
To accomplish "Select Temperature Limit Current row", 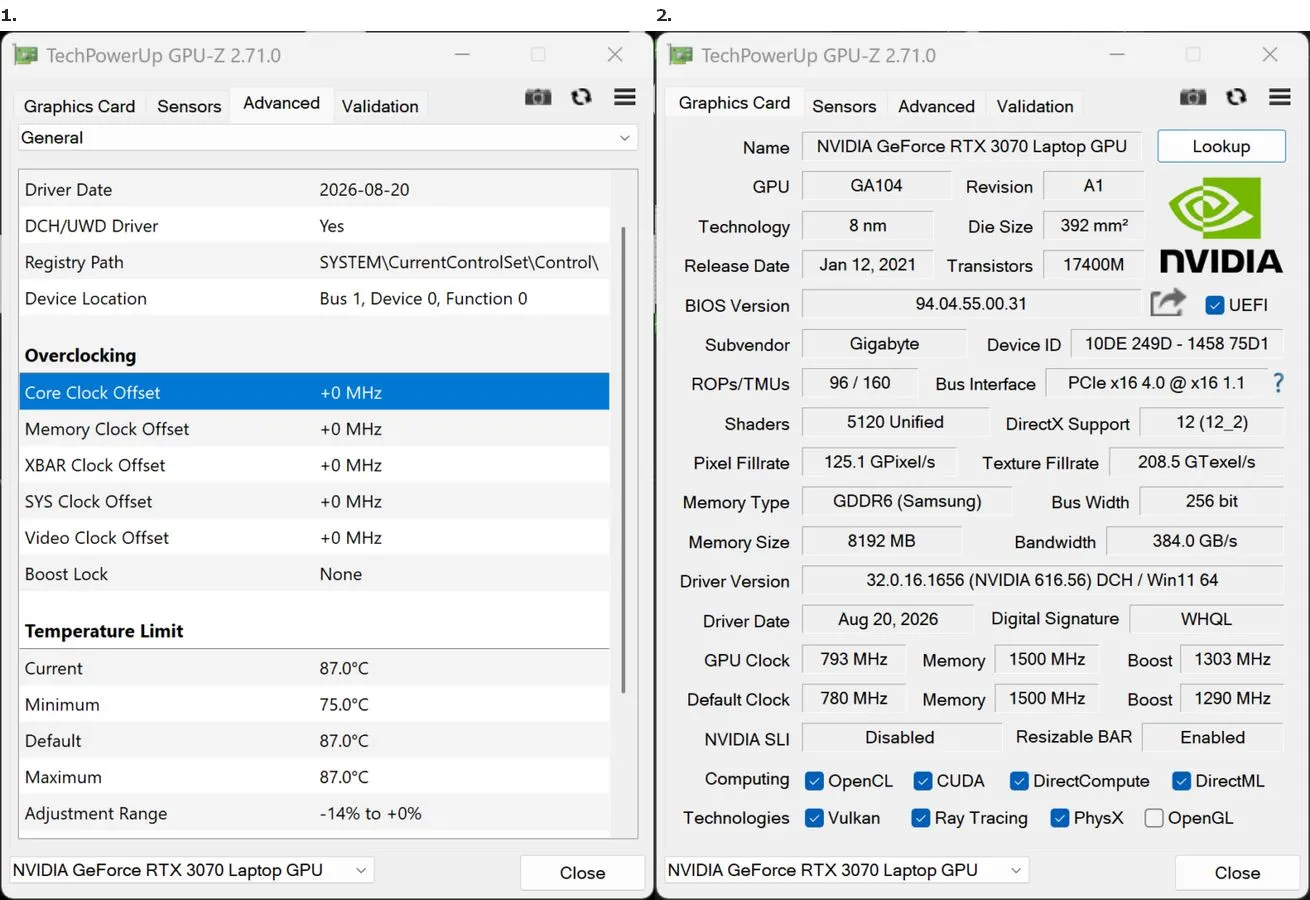I will (314, 668).
